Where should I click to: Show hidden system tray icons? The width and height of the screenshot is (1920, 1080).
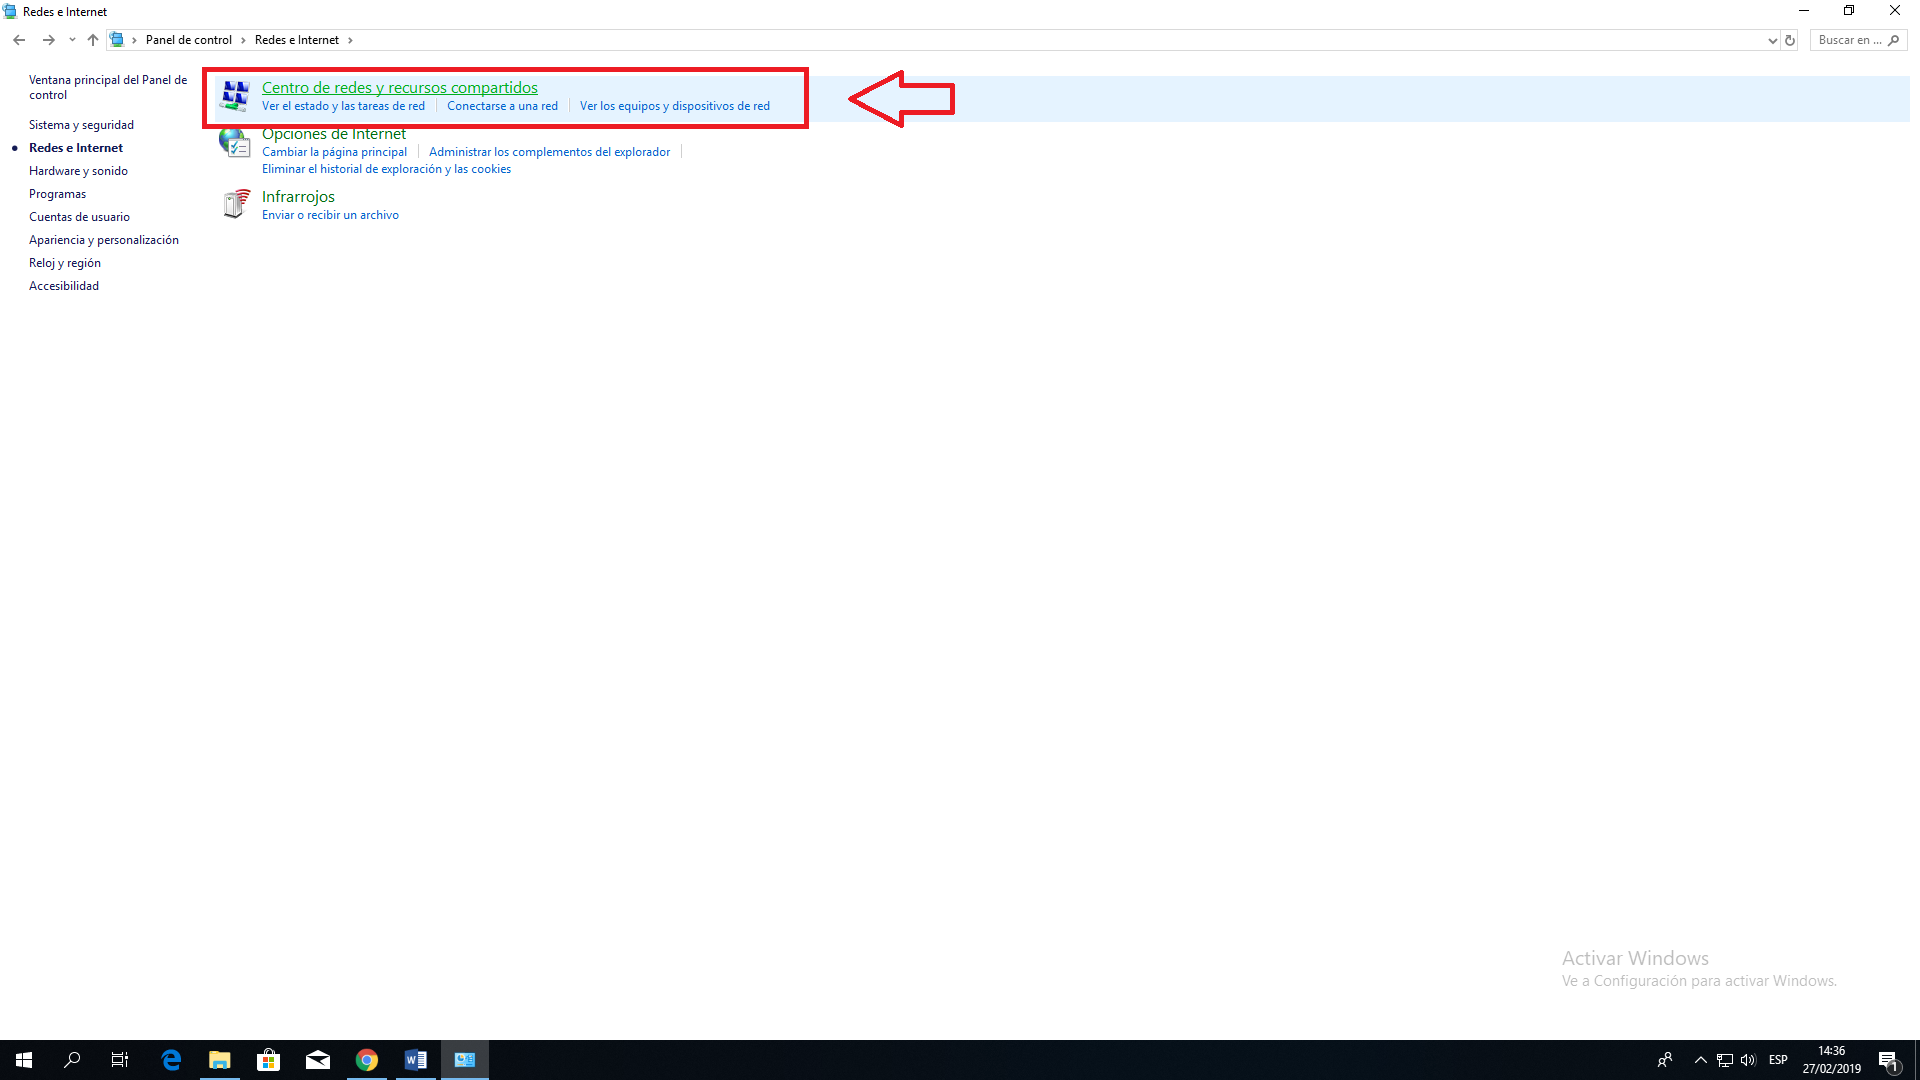click(1700, 1060)
